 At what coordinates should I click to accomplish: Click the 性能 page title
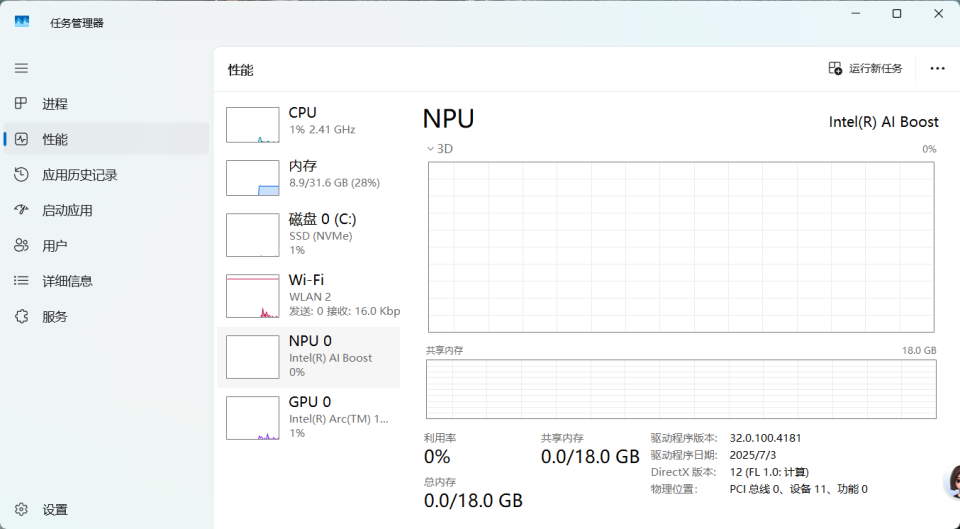point(240,70)
